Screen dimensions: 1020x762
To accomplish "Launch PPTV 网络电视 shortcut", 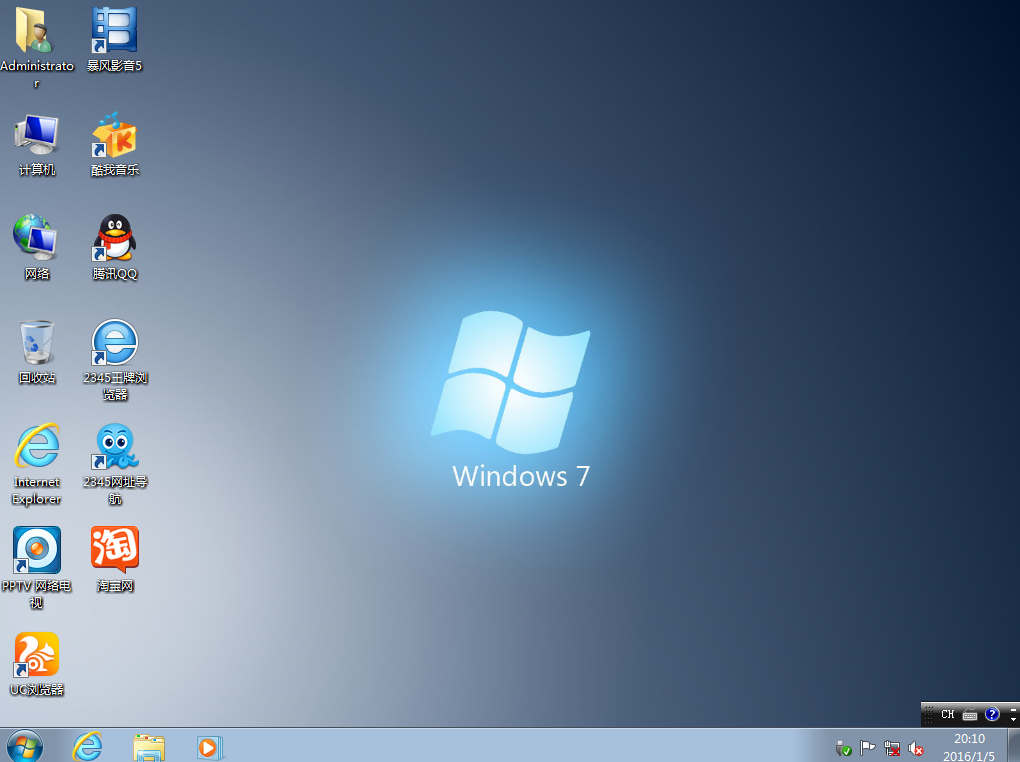I will [x=36, y=567].
